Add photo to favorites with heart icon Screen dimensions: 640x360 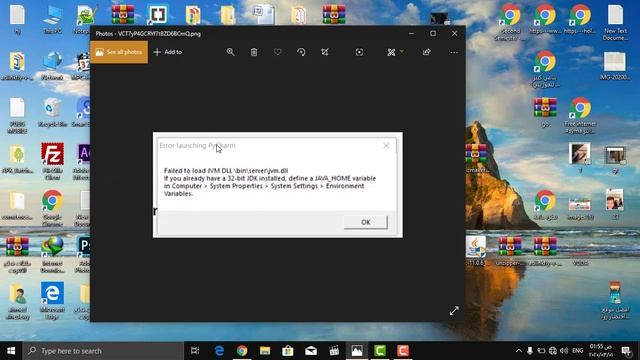[x=278, y=52]
